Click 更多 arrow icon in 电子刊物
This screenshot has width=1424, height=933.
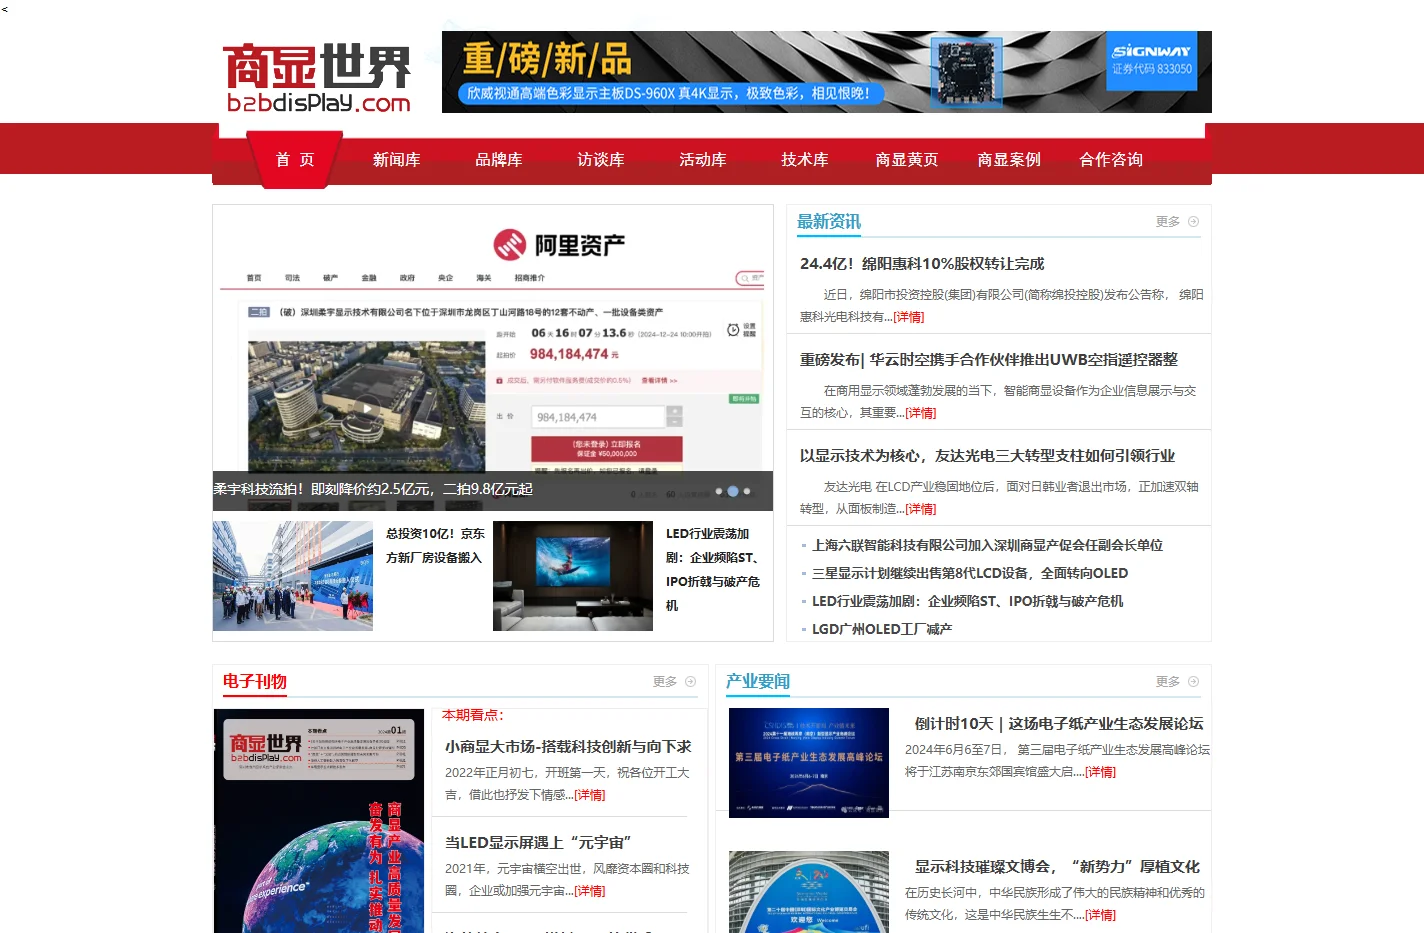point(690,682)
